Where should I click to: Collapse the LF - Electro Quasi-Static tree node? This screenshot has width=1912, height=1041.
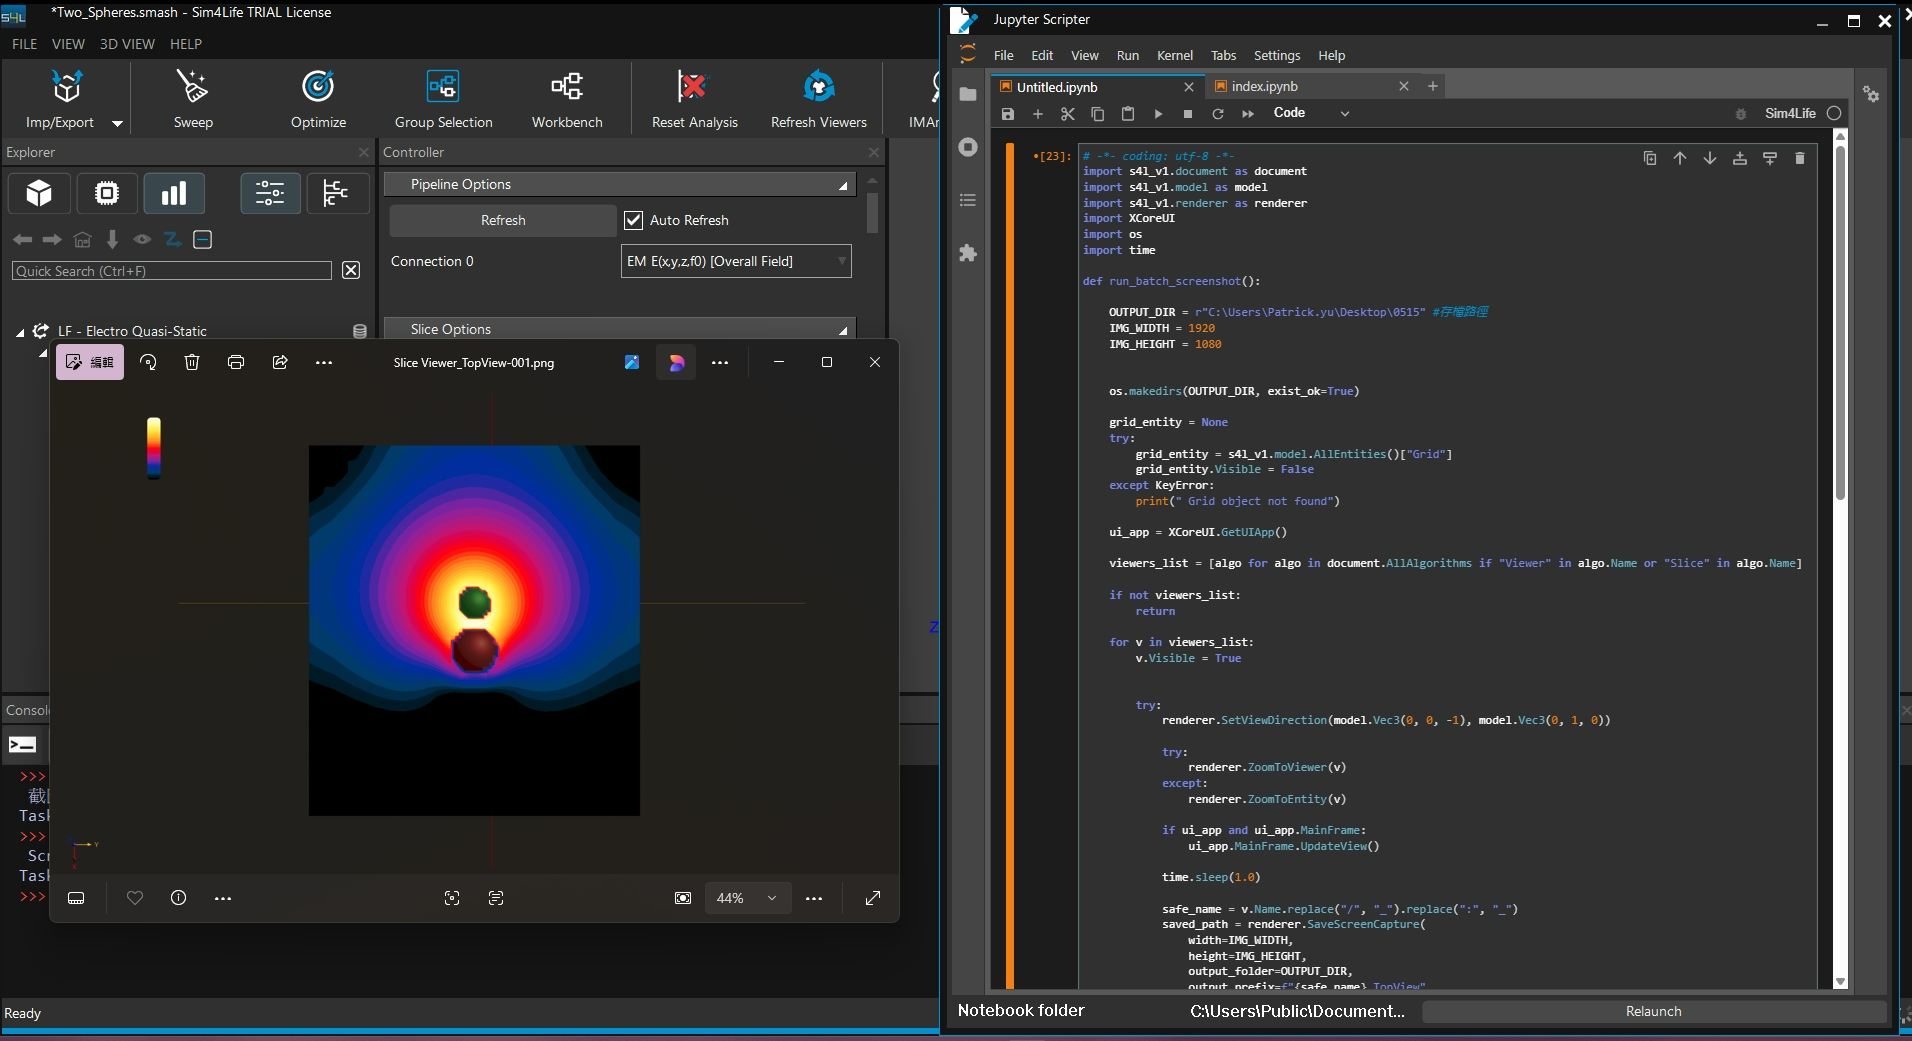(x=20, y=332)
